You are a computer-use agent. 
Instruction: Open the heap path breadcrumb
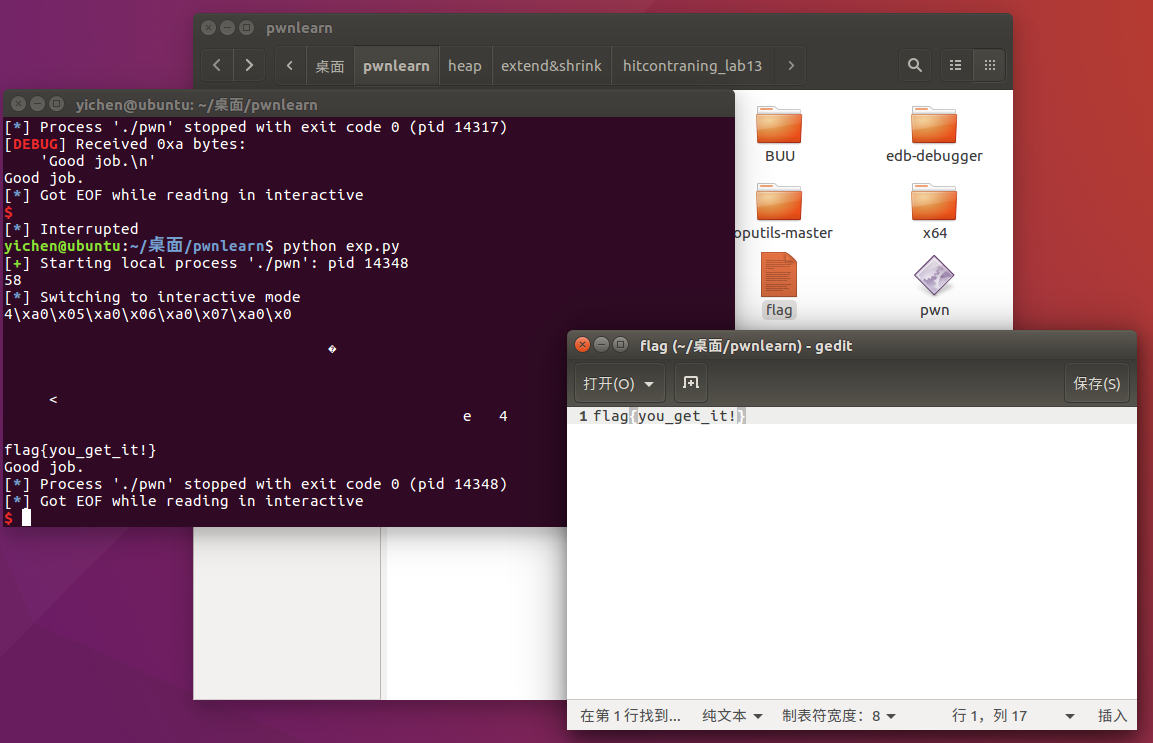point(465,66)
